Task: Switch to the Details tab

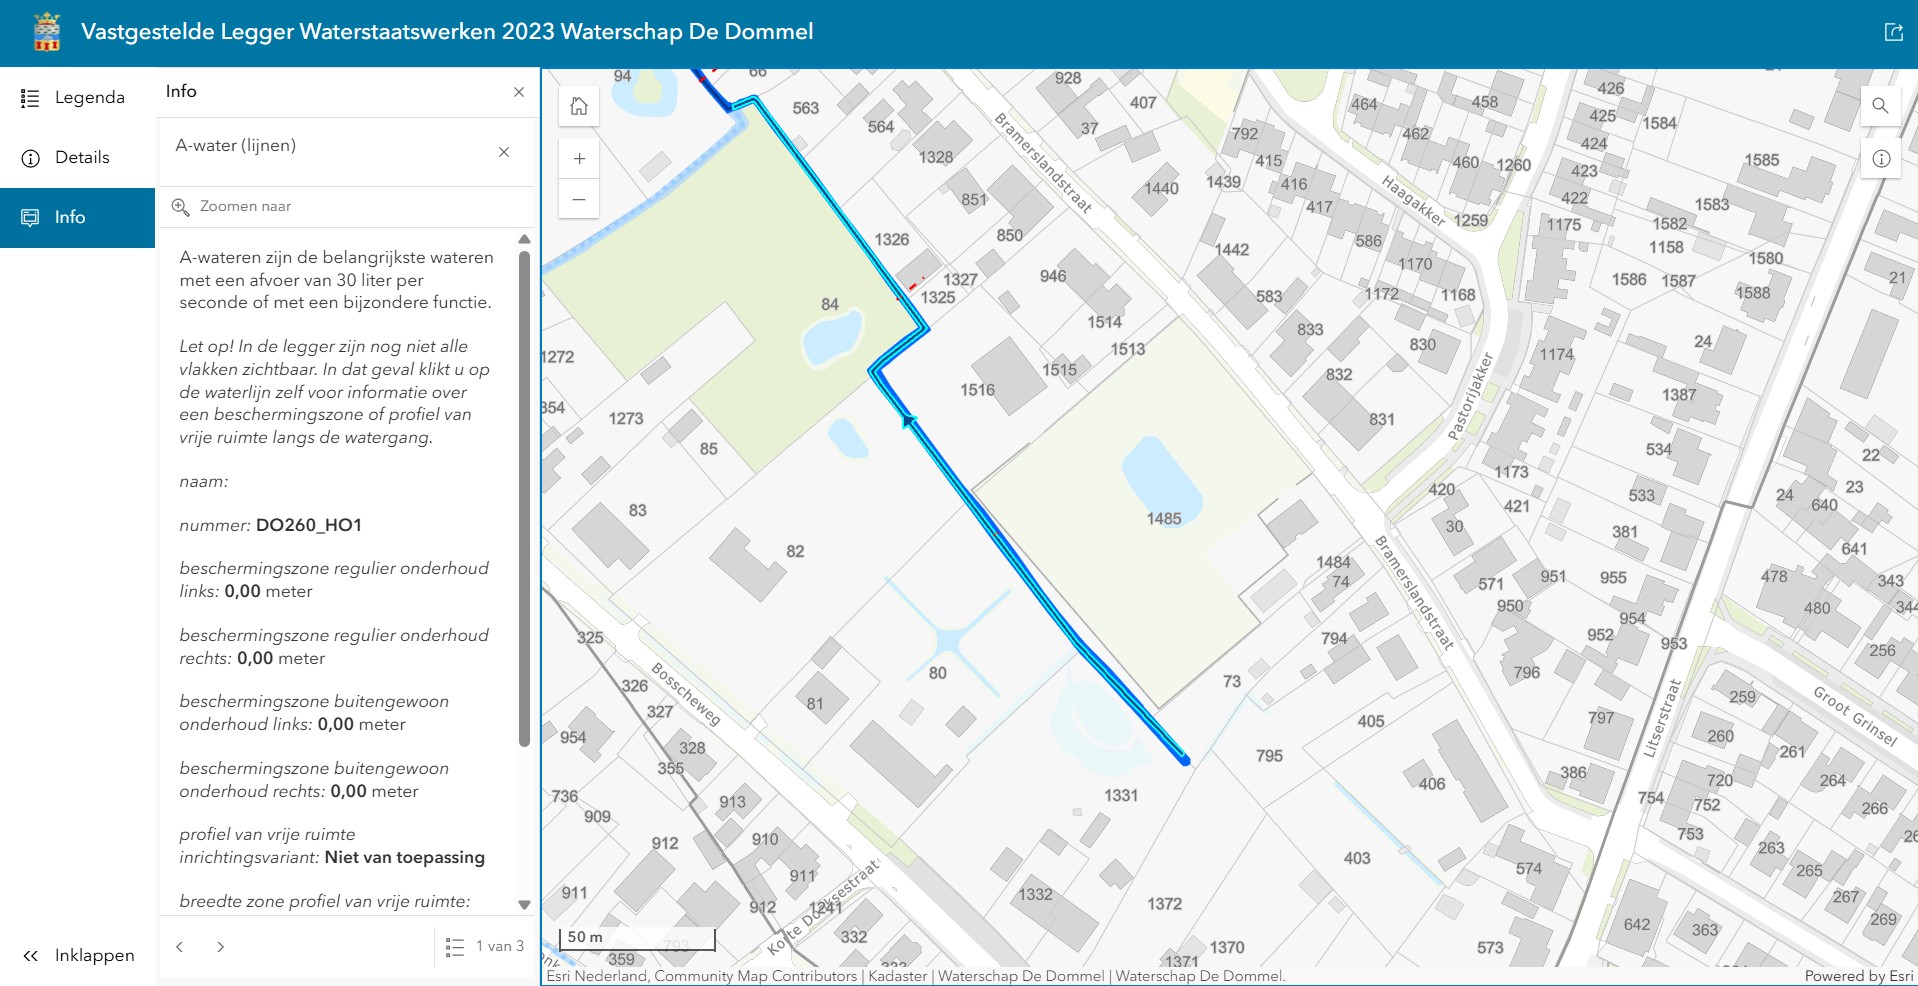Action: pos(77,158)
